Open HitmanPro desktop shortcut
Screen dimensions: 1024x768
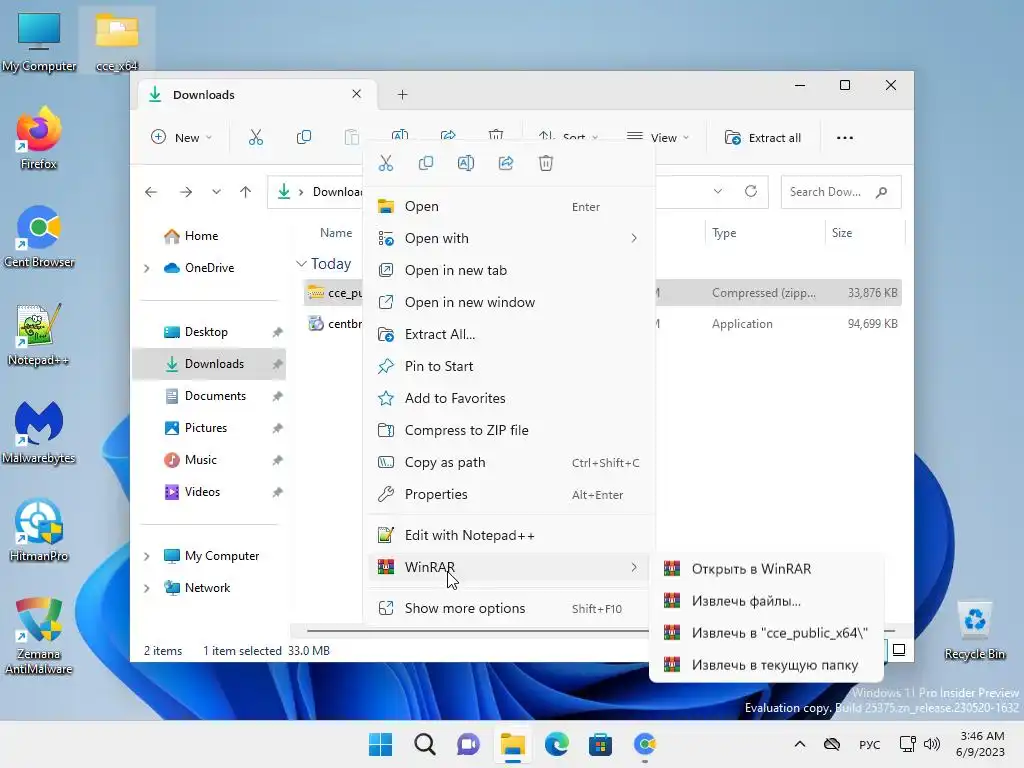click(x=39, y=530)
